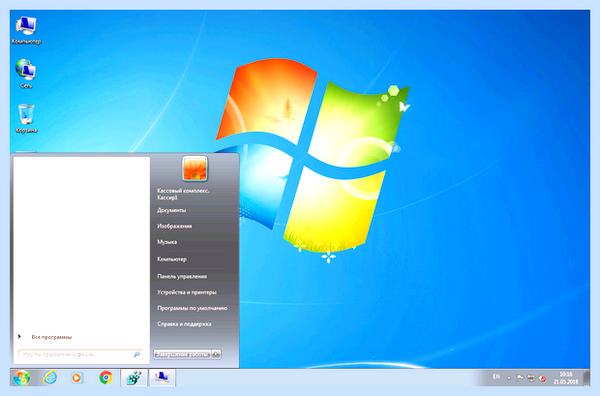Click the Завершение работы button
The image size is (600, 396).
point(182,355)
